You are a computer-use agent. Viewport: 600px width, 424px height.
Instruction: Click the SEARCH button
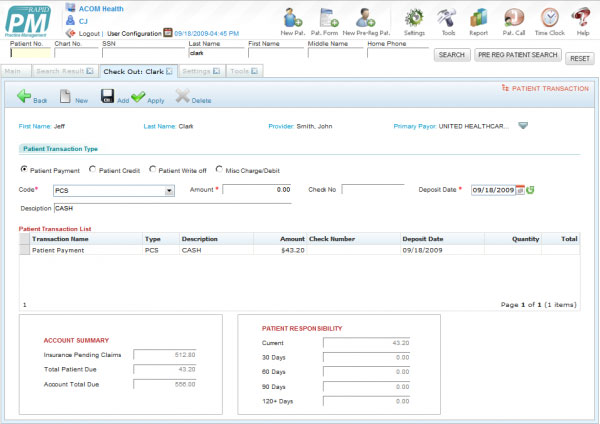click(451, 55)
